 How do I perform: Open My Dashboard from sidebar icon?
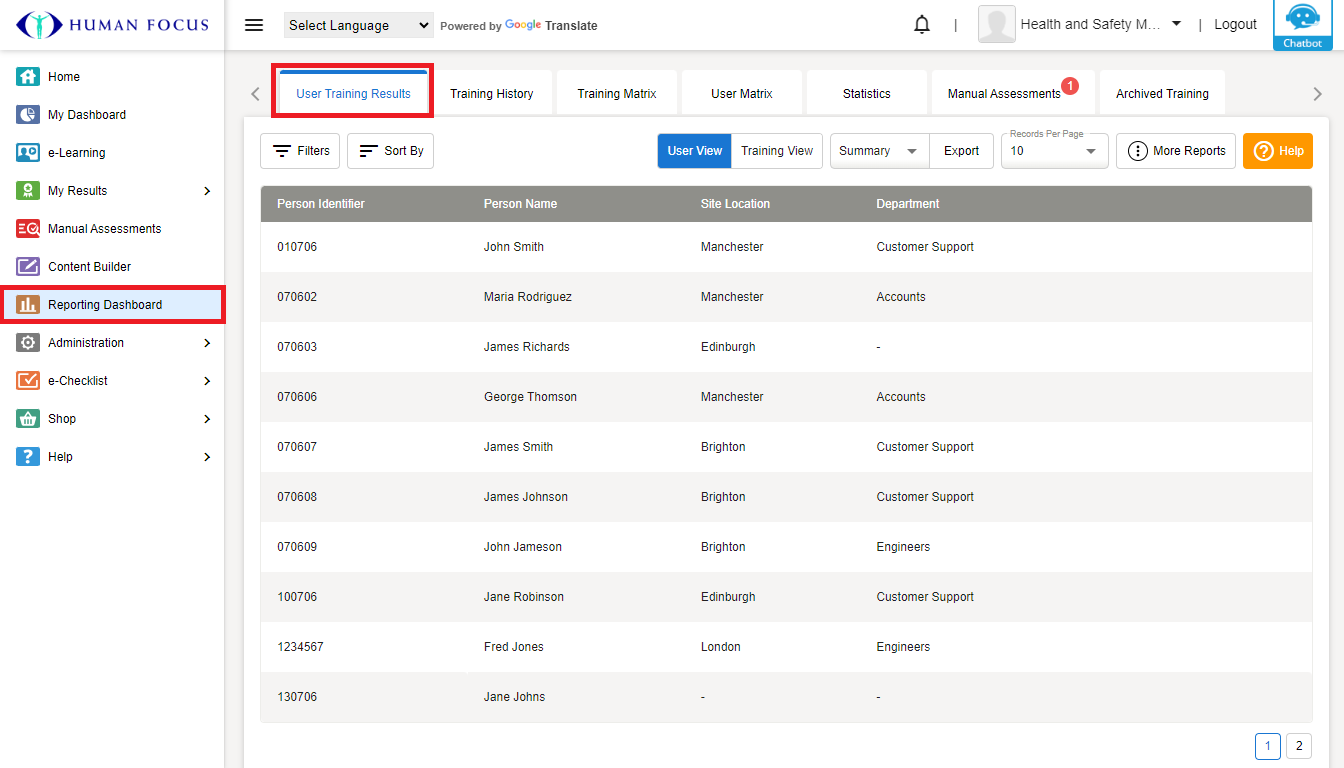coord(28,115)
